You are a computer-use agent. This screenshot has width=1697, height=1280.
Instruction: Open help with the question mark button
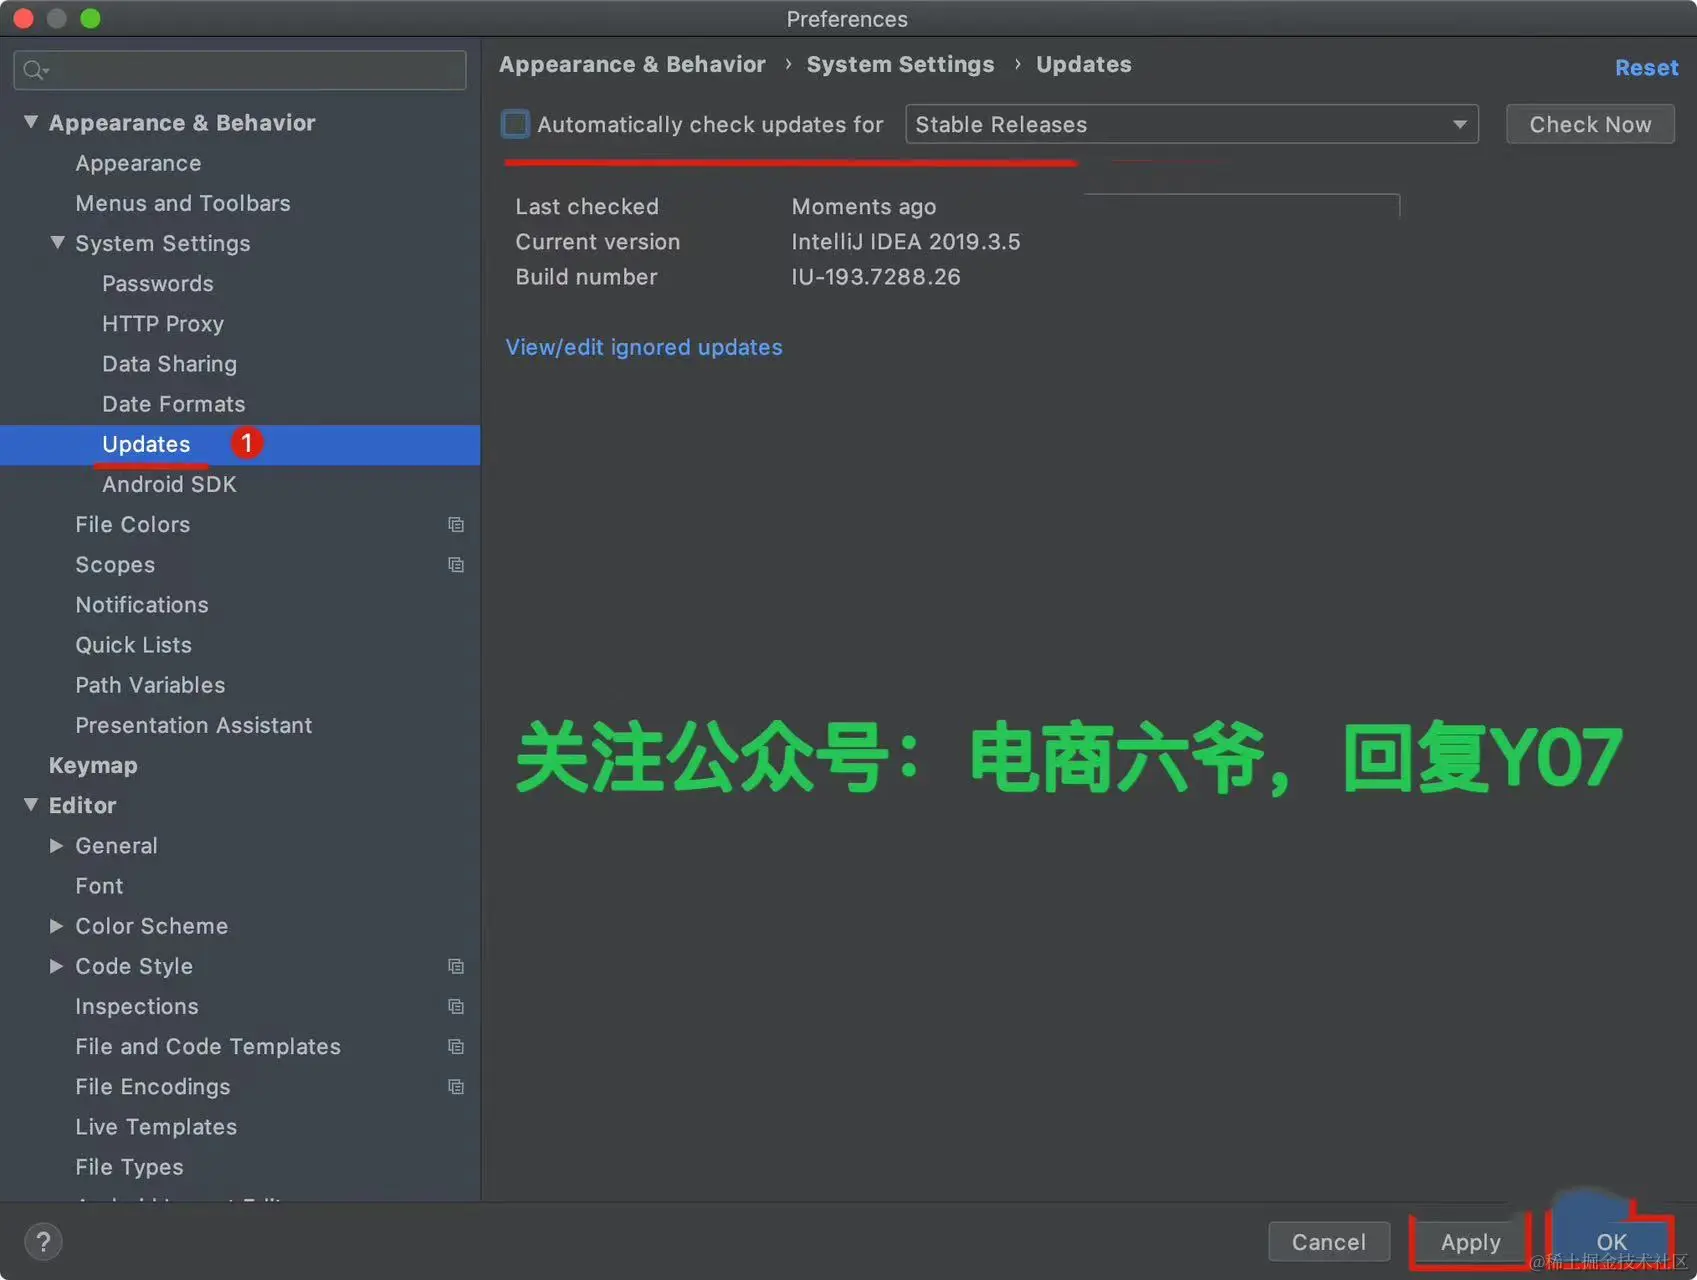click(x=43, y=1242)
